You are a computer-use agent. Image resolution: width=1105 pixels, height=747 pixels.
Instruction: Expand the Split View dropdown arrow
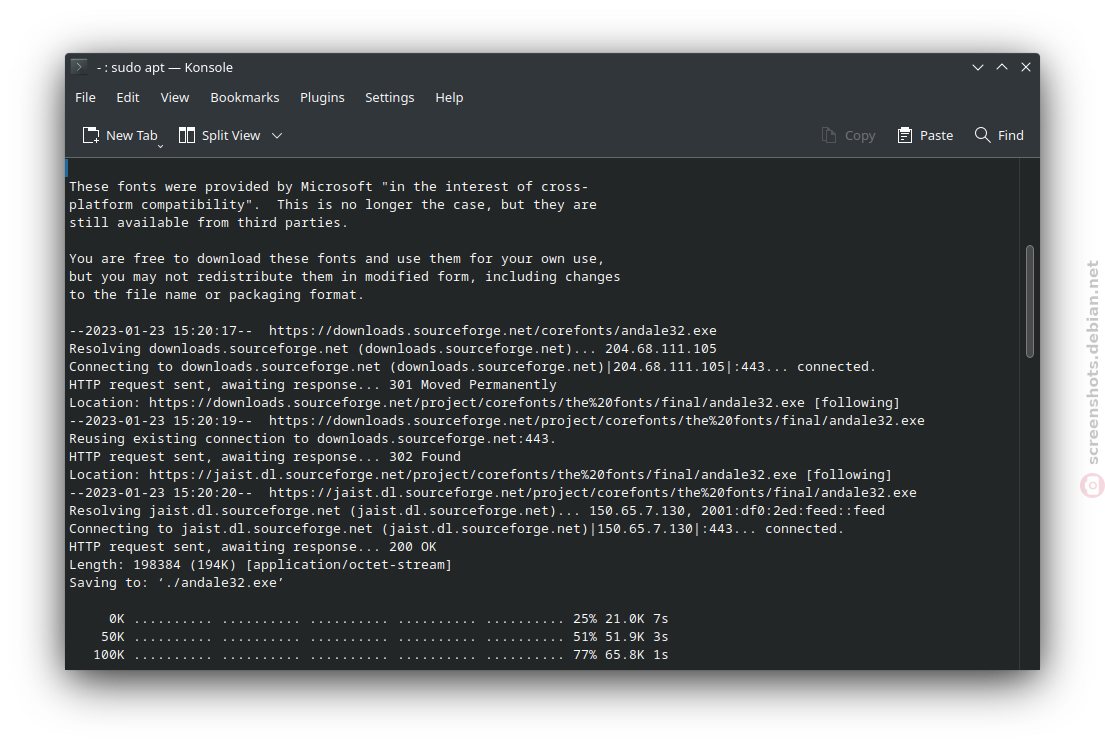(277, 135)
